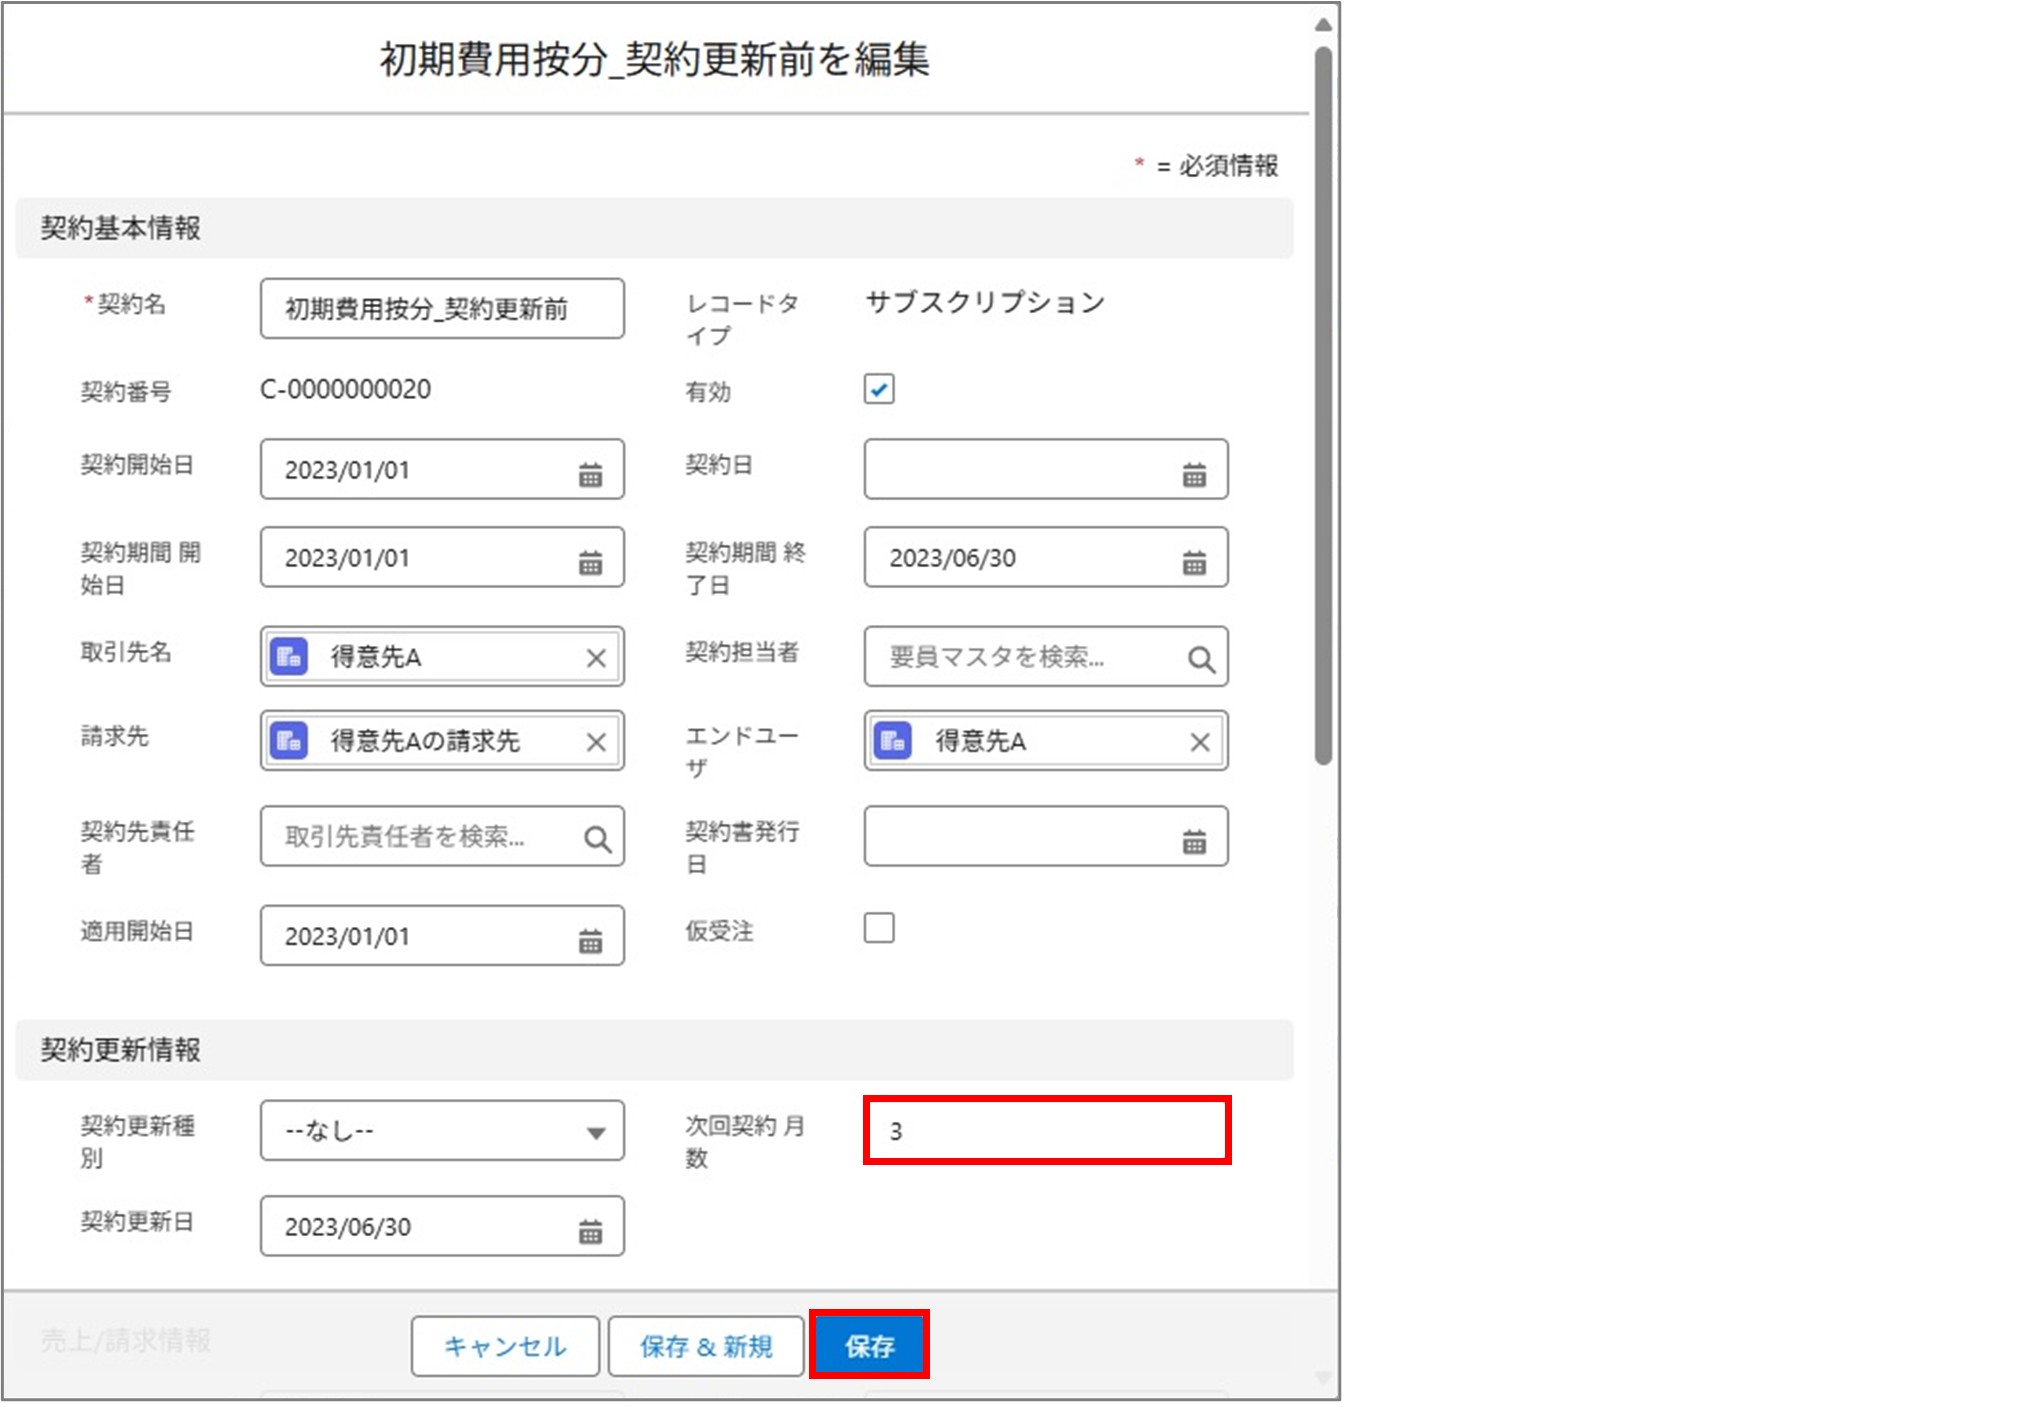Click the search icon in 契約担当者 lookup
The height and width of the screenshot is (1407, 2027).
[x=1199, y=657]
